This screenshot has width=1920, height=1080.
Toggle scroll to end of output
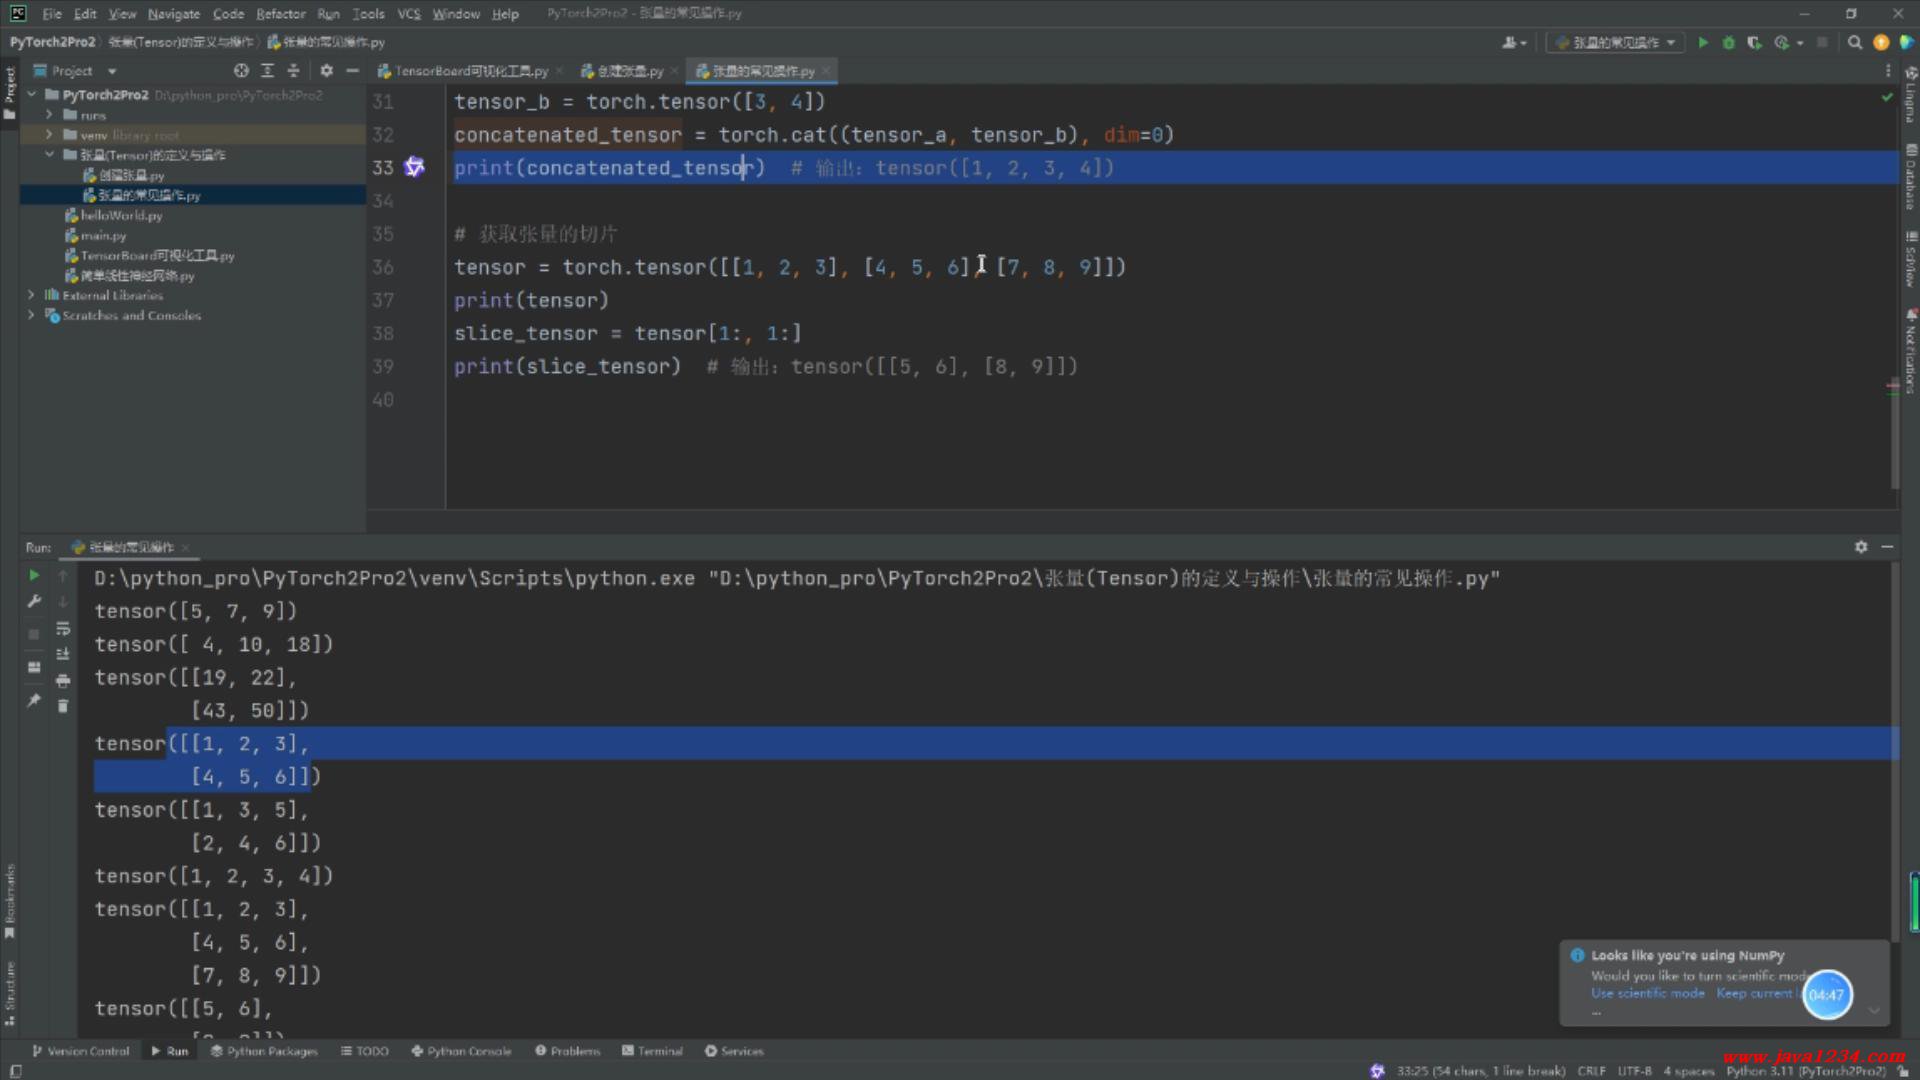pos(63,654)
